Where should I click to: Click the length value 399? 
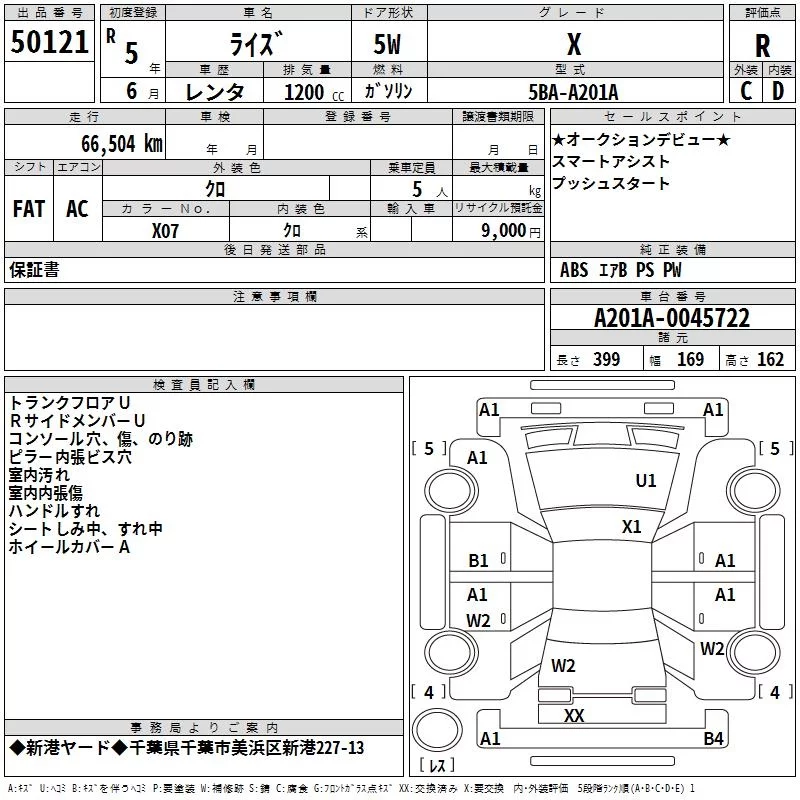[607, 360]
